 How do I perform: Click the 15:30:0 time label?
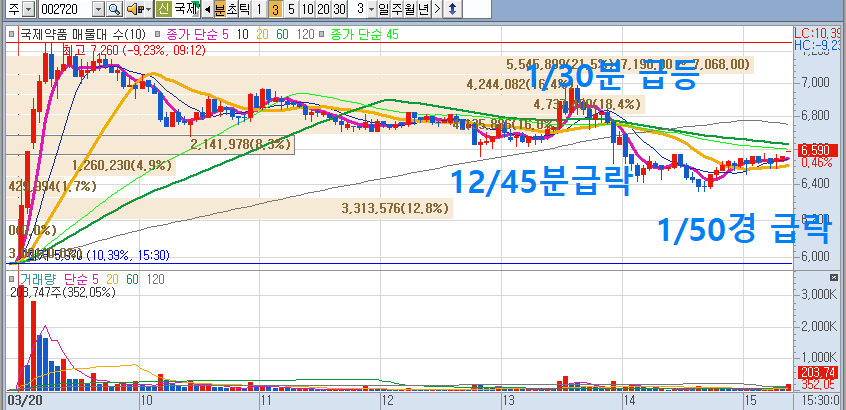point(819,401)
